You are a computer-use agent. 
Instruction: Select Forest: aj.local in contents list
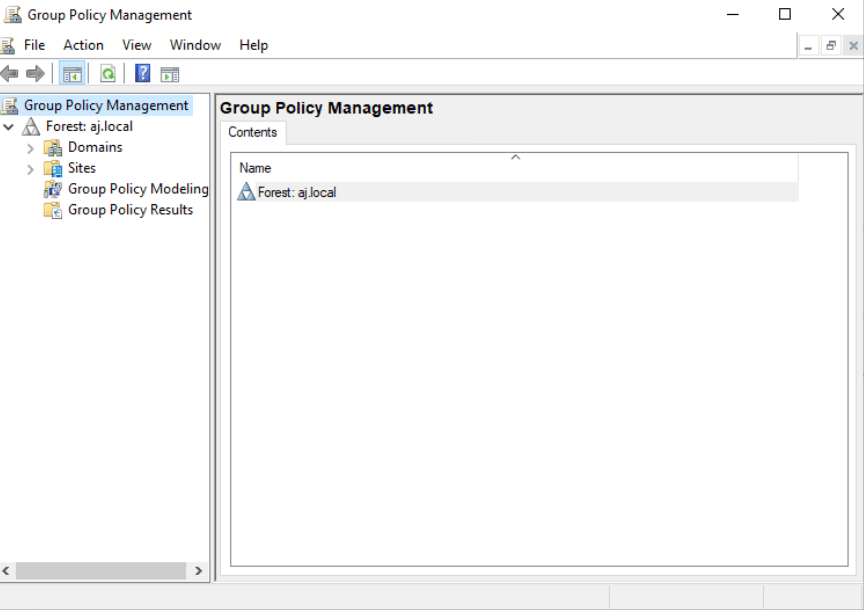pos(296,192)
